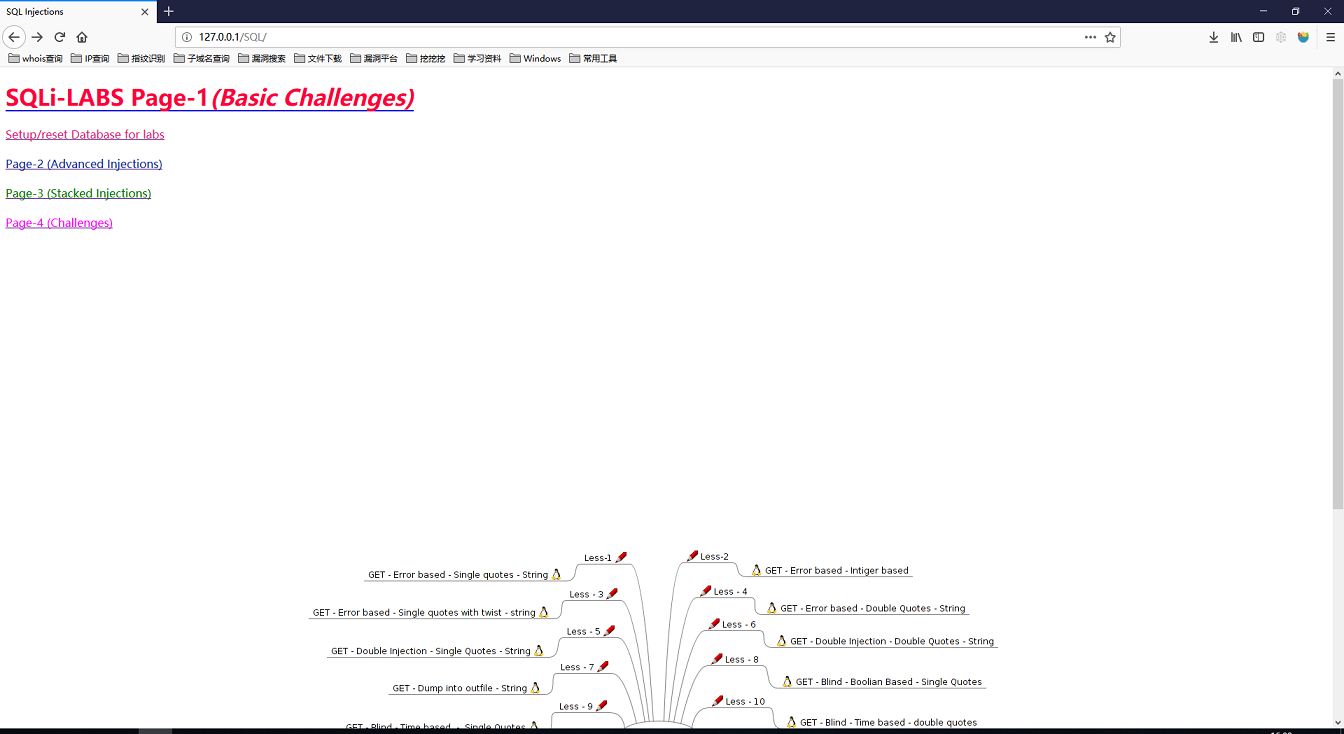Open the '学习资料' bookmark folder
This screenshot has width=1344, height=734.
pyautogui.click(x=477, y=58)
